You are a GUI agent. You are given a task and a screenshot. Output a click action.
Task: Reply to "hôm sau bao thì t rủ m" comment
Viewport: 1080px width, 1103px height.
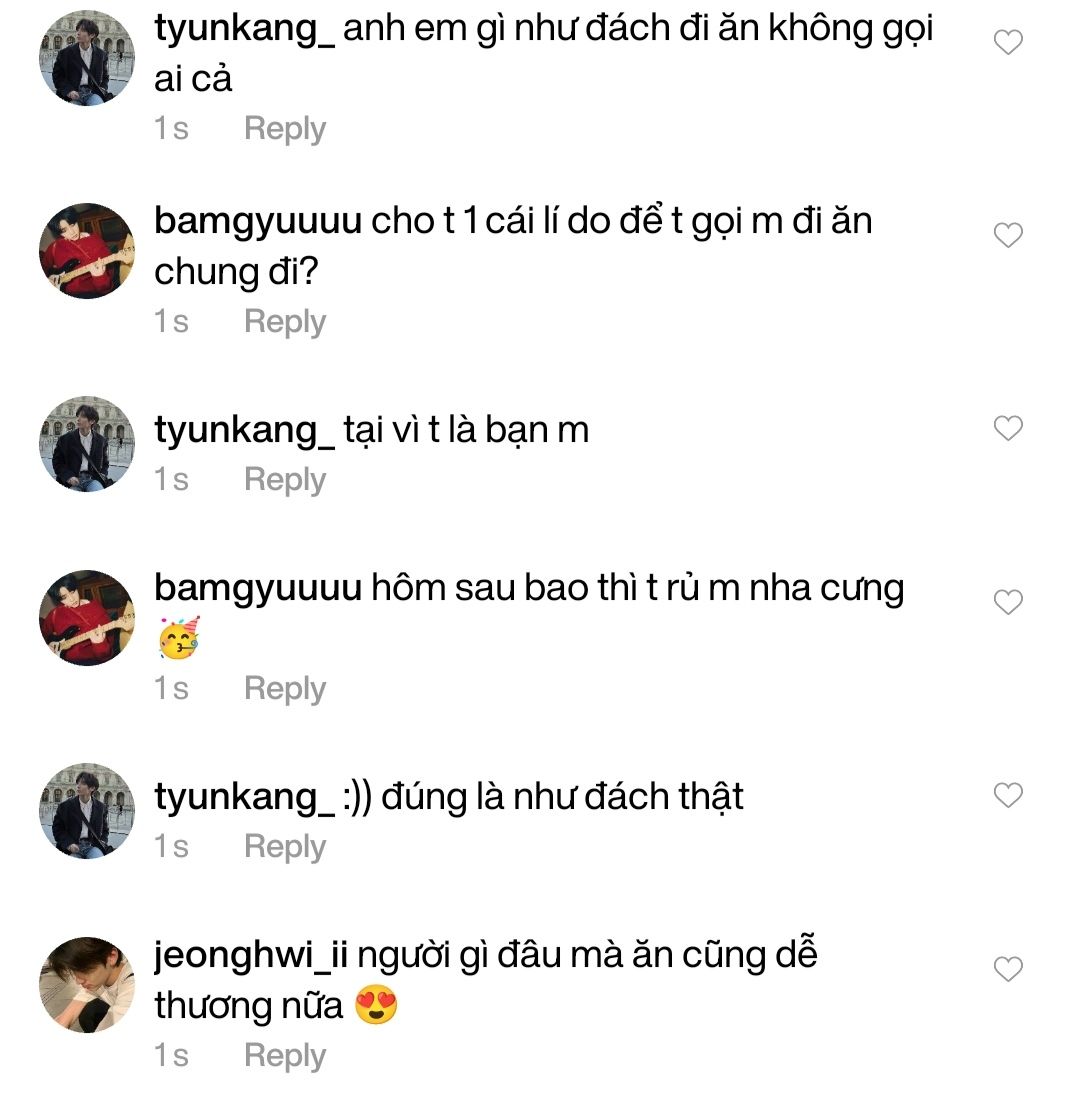(285, 689)
